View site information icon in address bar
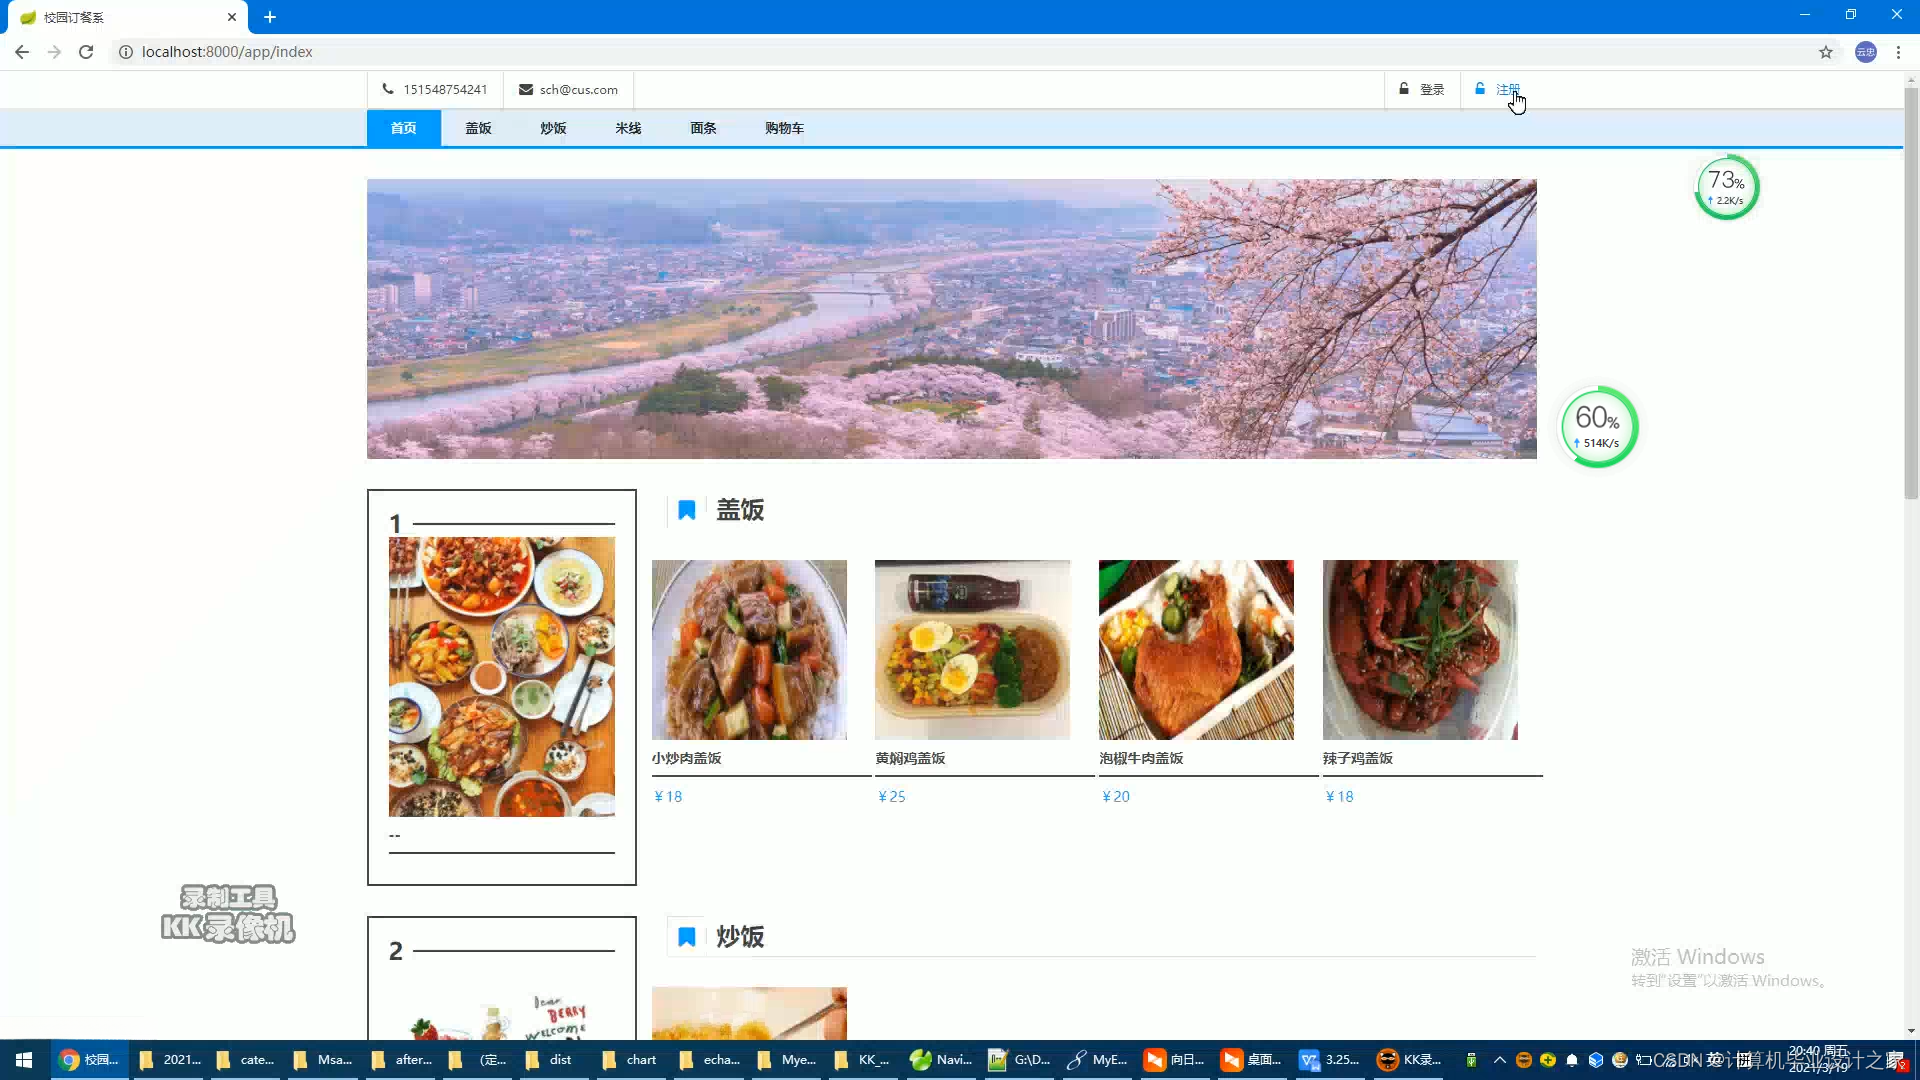Viewport: 1920px width, 1080px height. (x=126, y=52)
